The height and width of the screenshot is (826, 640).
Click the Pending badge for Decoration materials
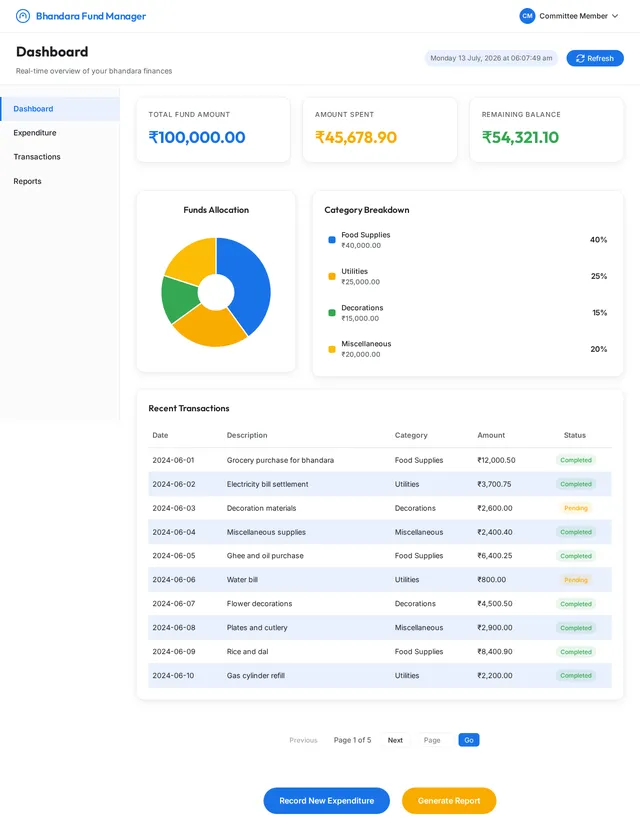coord(576,508)
